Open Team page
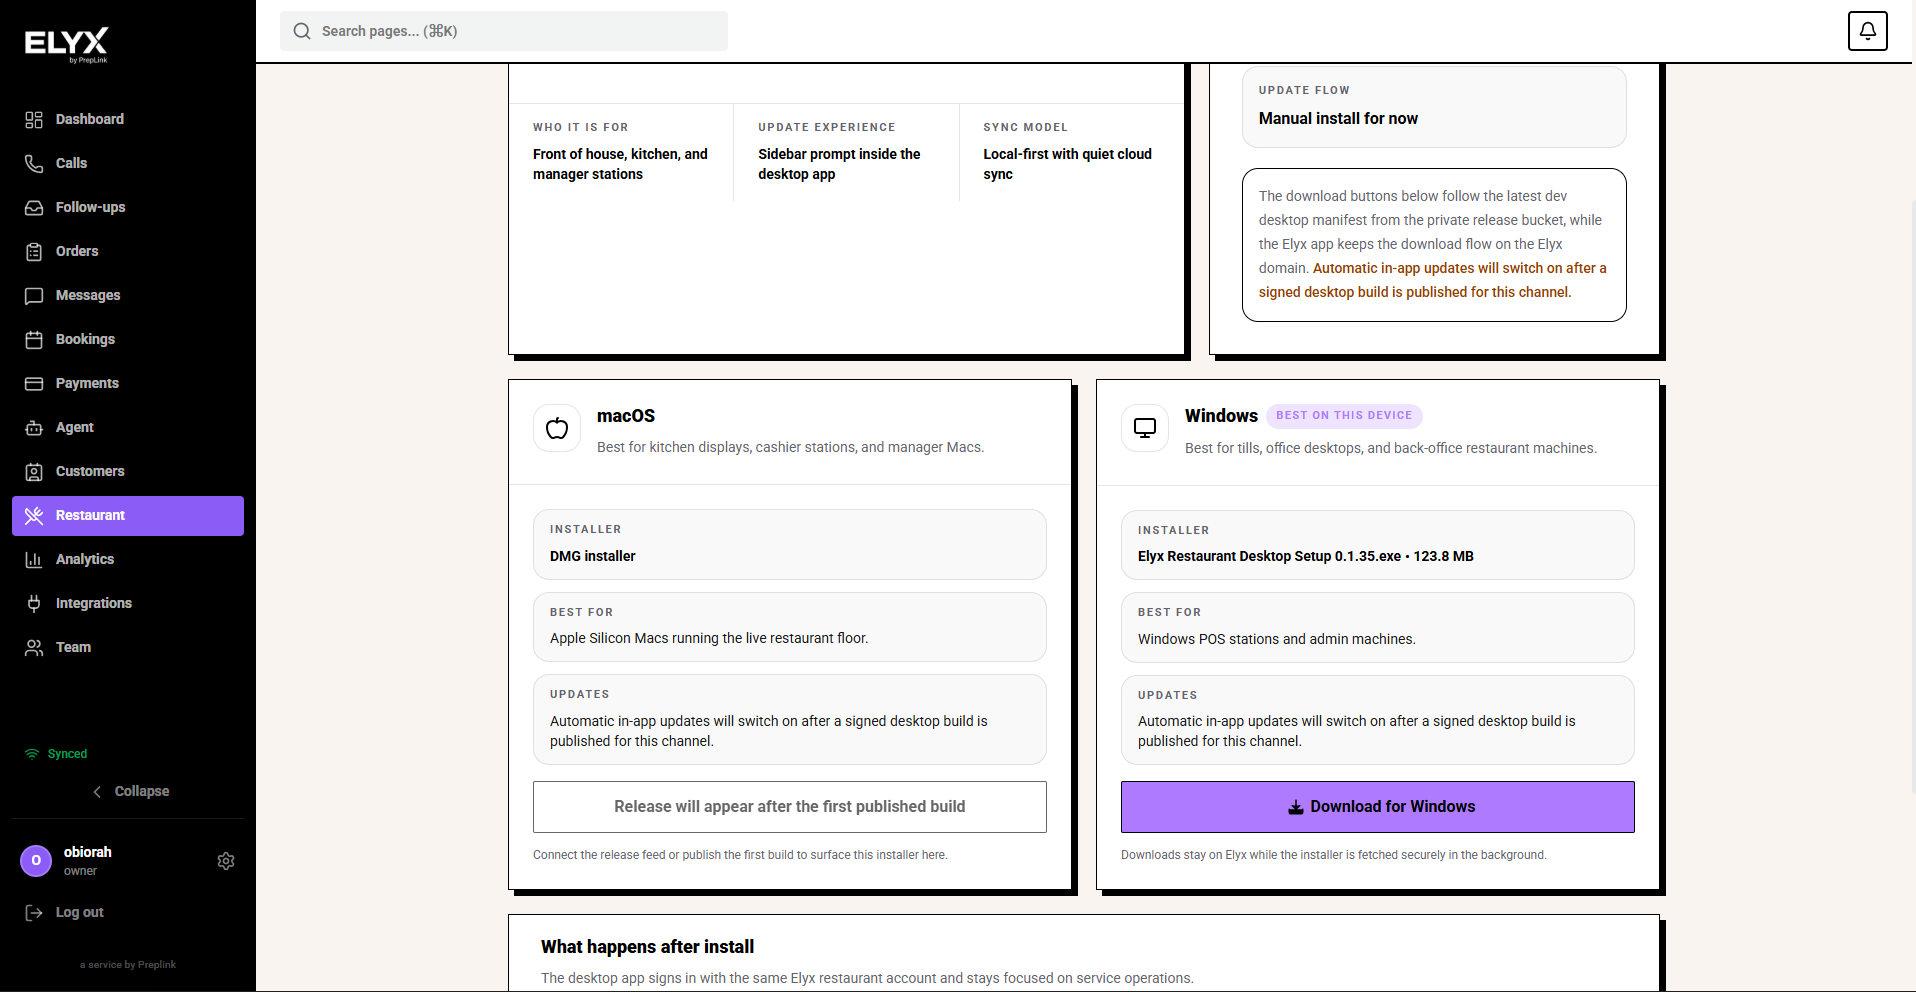Image resolution: width=1916 pixels, height=992 pixels. (128, 648)
